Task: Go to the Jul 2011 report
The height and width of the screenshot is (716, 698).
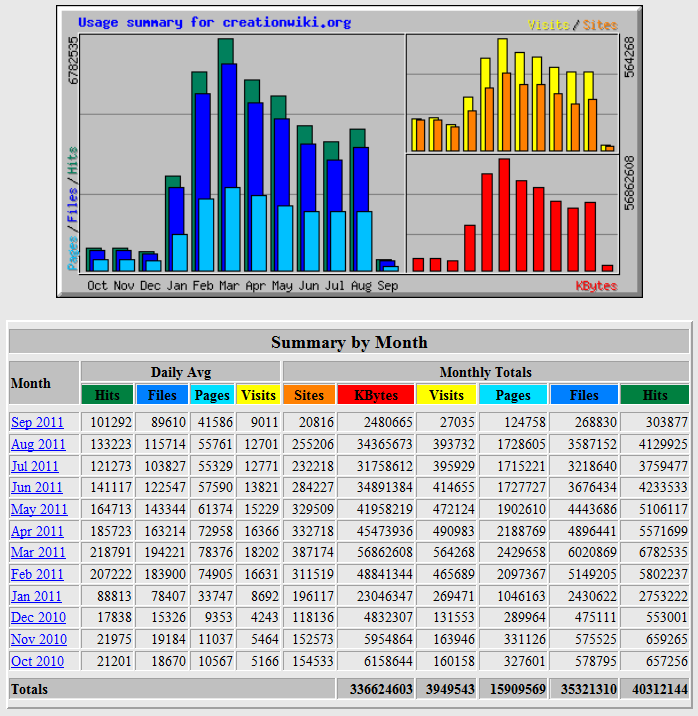Action: (x=35, y=466)
